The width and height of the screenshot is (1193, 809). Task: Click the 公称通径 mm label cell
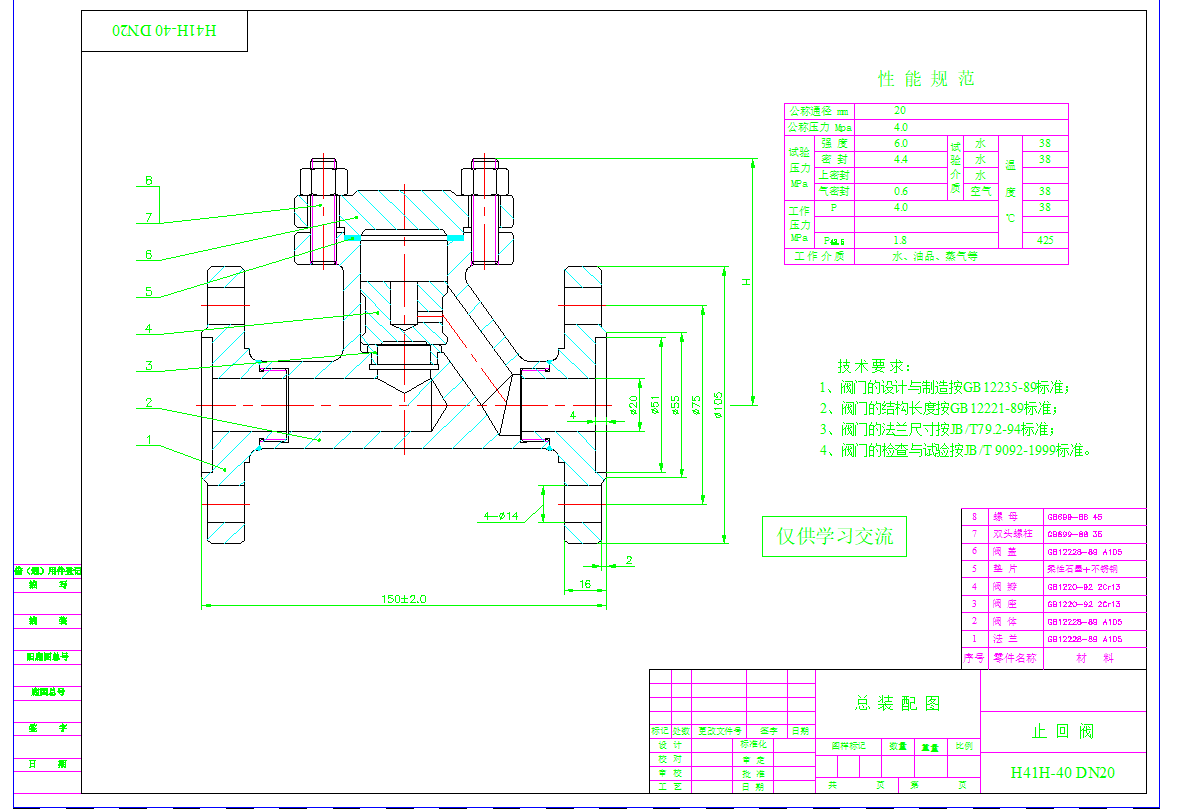(x=818, y=111)
